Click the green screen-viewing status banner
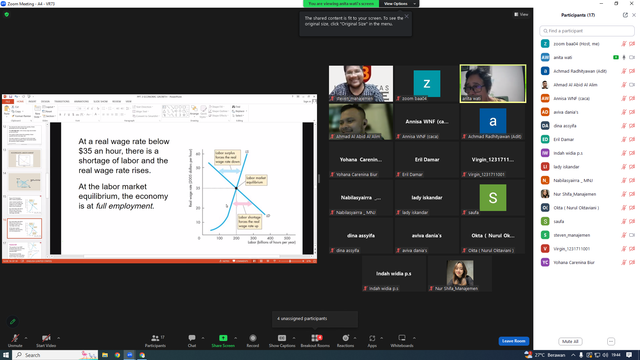This screenshot has height=360, width=640. point(341,4)
